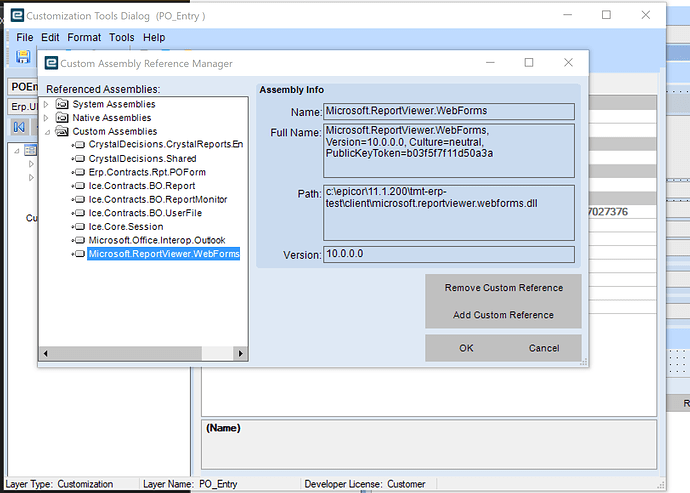Open the Tools menu
Screen dimensions: 690x493
pos(122,37)
